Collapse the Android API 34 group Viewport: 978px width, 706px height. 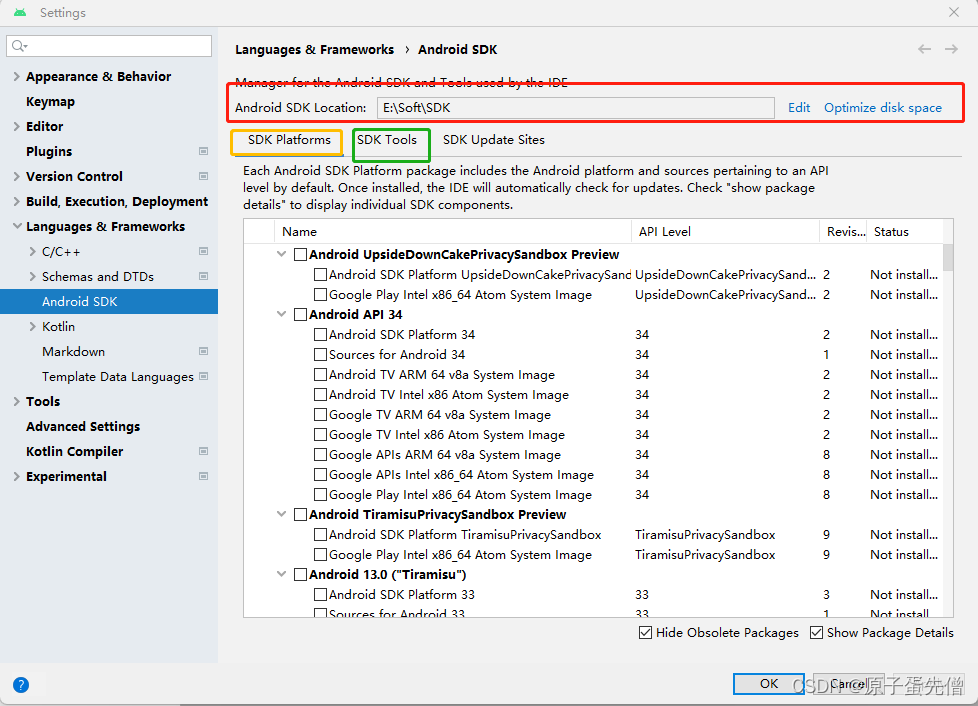pyautogui.click(x=281, y=314)
